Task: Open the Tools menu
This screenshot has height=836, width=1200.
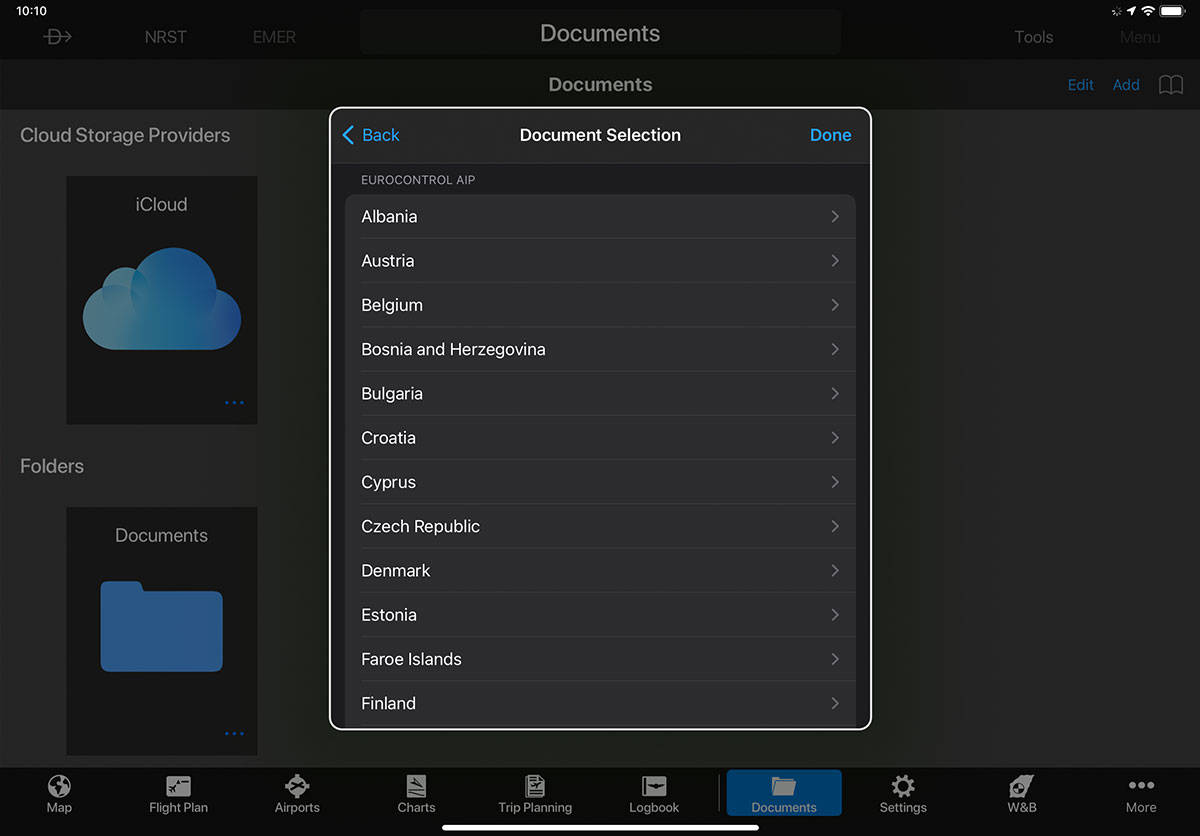Action: 1033,37
